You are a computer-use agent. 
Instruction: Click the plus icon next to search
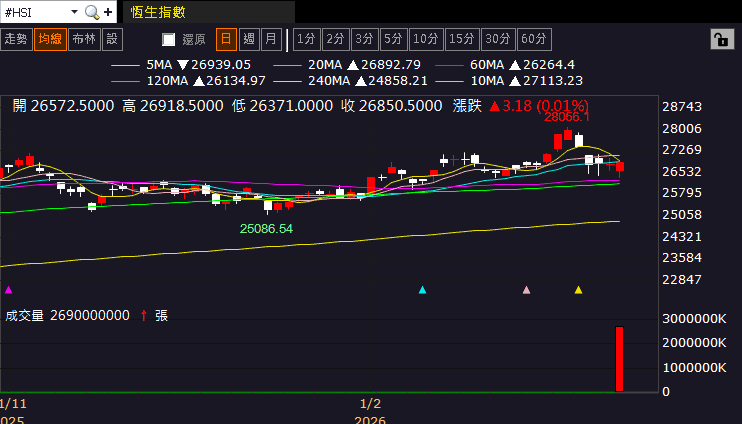pyautogui.click(x=106, y=12)
